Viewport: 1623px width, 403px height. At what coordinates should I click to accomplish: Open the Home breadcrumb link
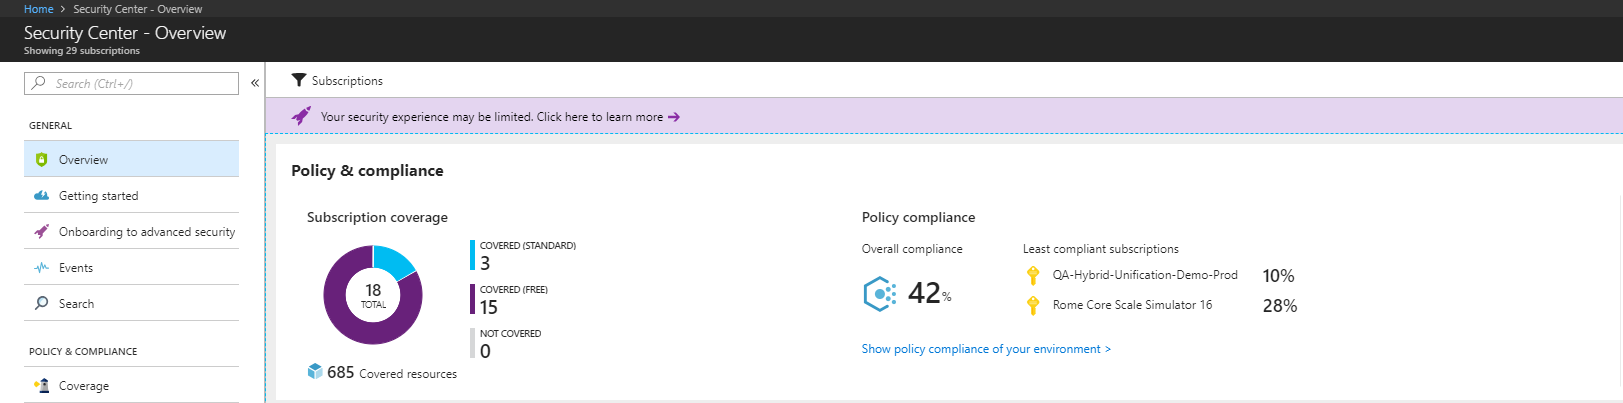click(x=39, y=9)
